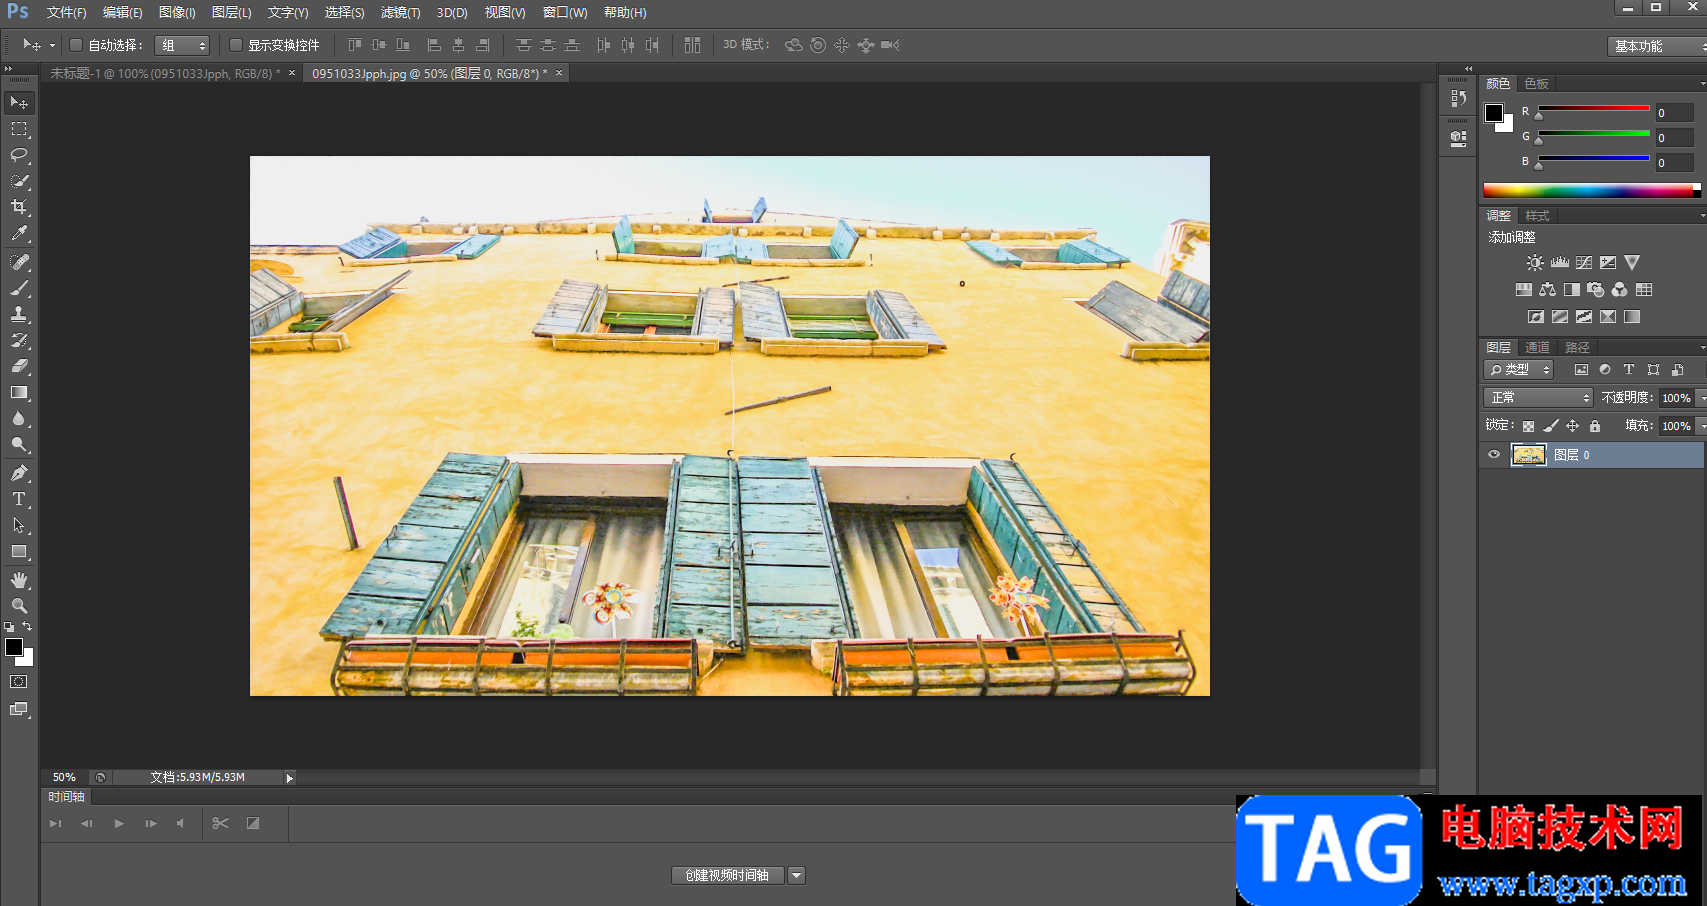Select the Eyedropper tool
The height and width of the screenshot is (906, 1707).
(19, 234)
